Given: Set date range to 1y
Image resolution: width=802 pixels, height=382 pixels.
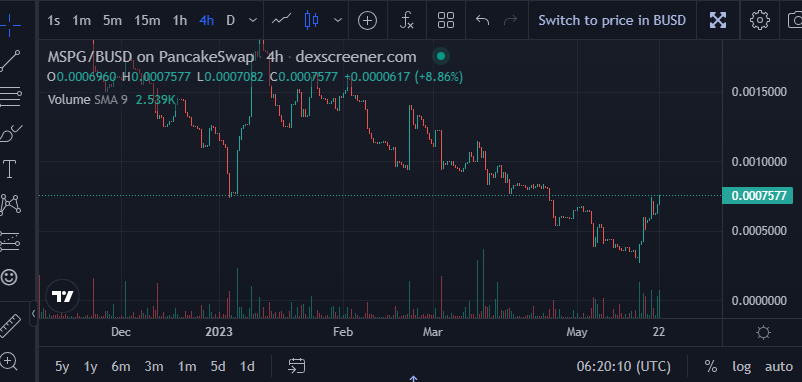Looking at the screenshot, I should [91, 367].
